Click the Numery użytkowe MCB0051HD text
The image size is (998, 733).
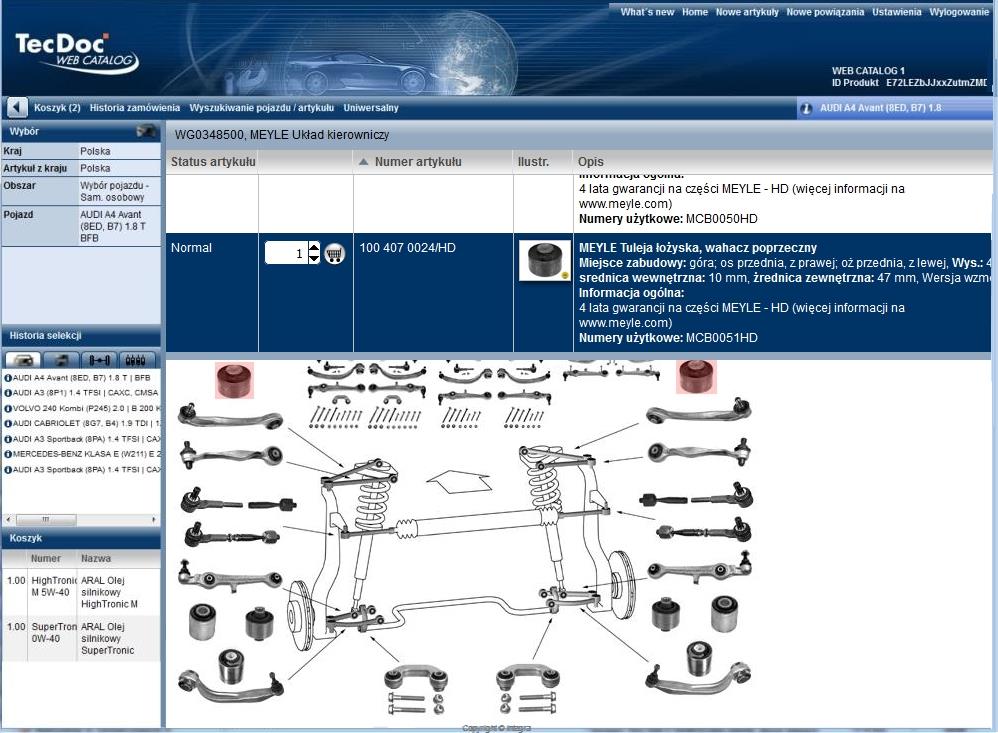668,338
